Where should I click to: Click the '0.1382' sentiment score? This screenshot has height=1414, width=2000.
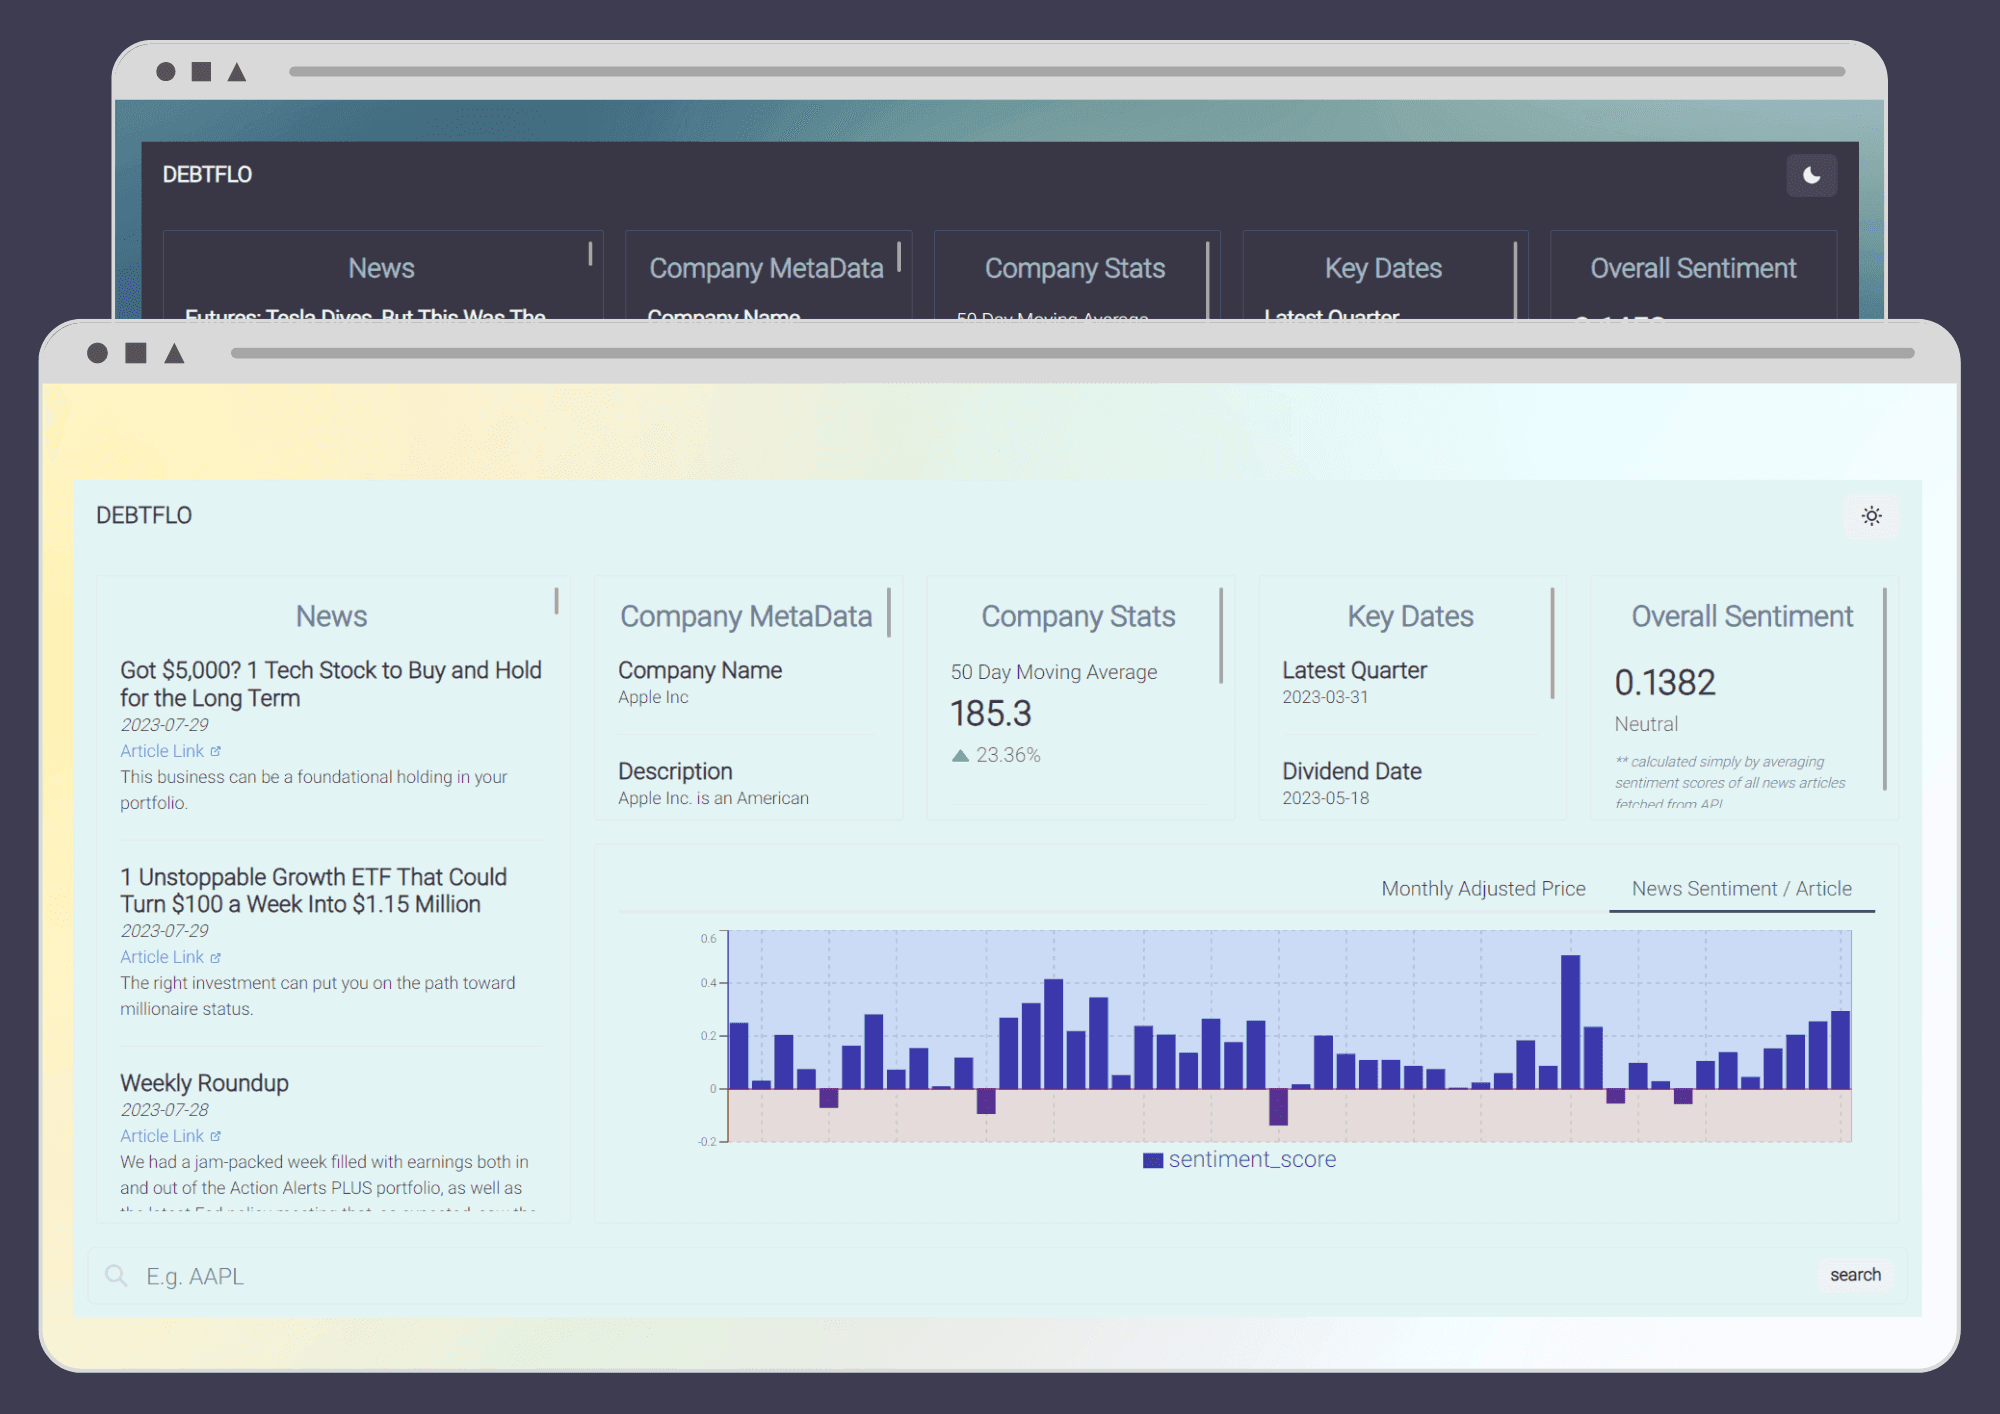pos(1665,682)
